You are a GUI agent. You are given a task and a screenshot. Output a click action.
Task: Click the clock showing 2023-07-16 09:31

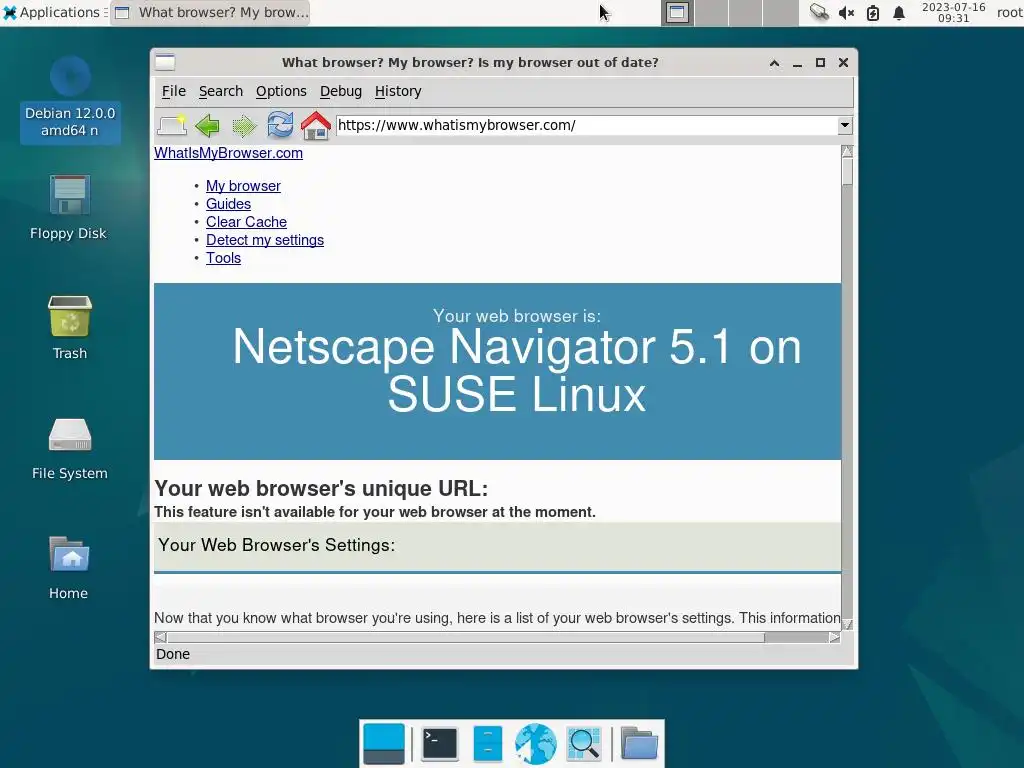pos(953,12)
